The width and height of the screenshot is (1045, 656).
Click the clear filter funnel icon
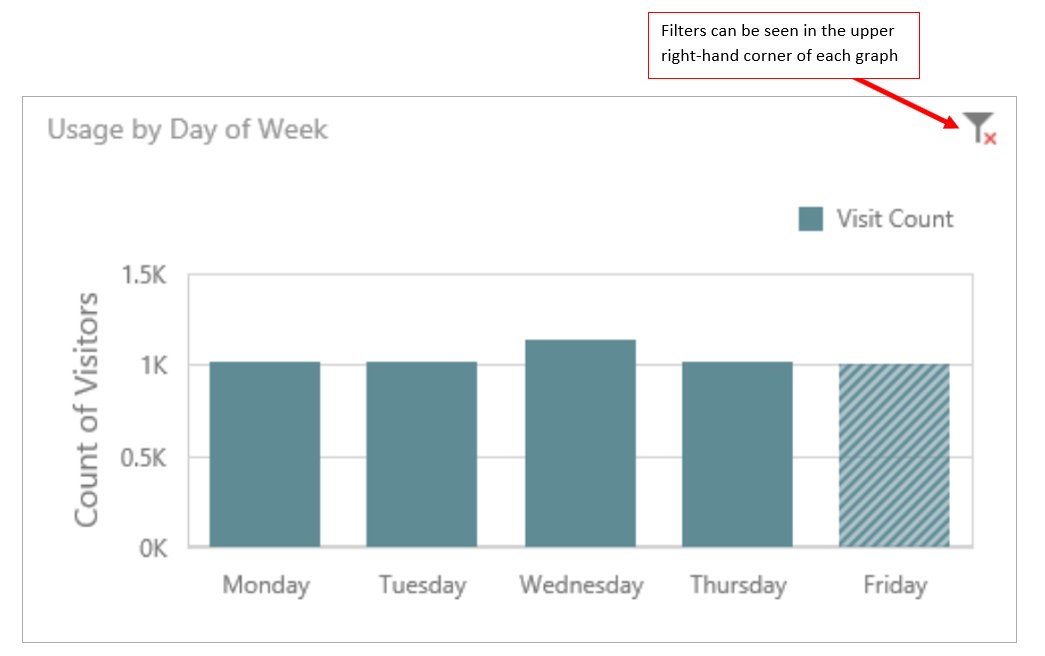[979, 128]
